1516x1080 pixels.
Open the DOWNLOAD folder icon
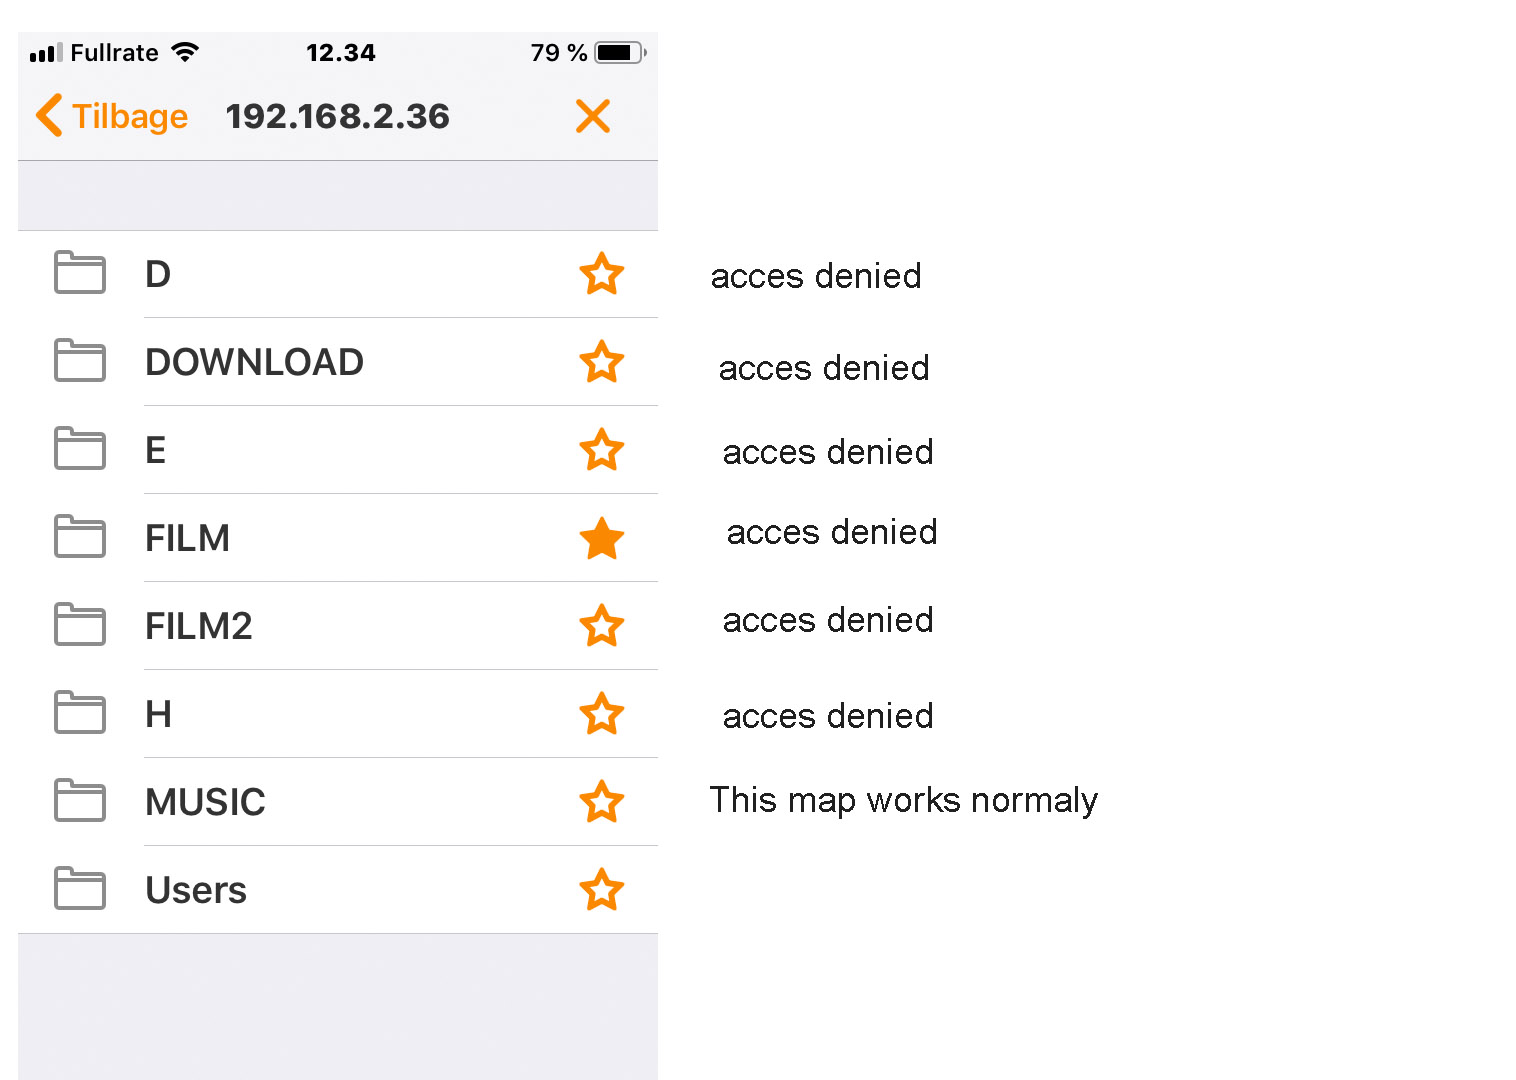(80, 361)
